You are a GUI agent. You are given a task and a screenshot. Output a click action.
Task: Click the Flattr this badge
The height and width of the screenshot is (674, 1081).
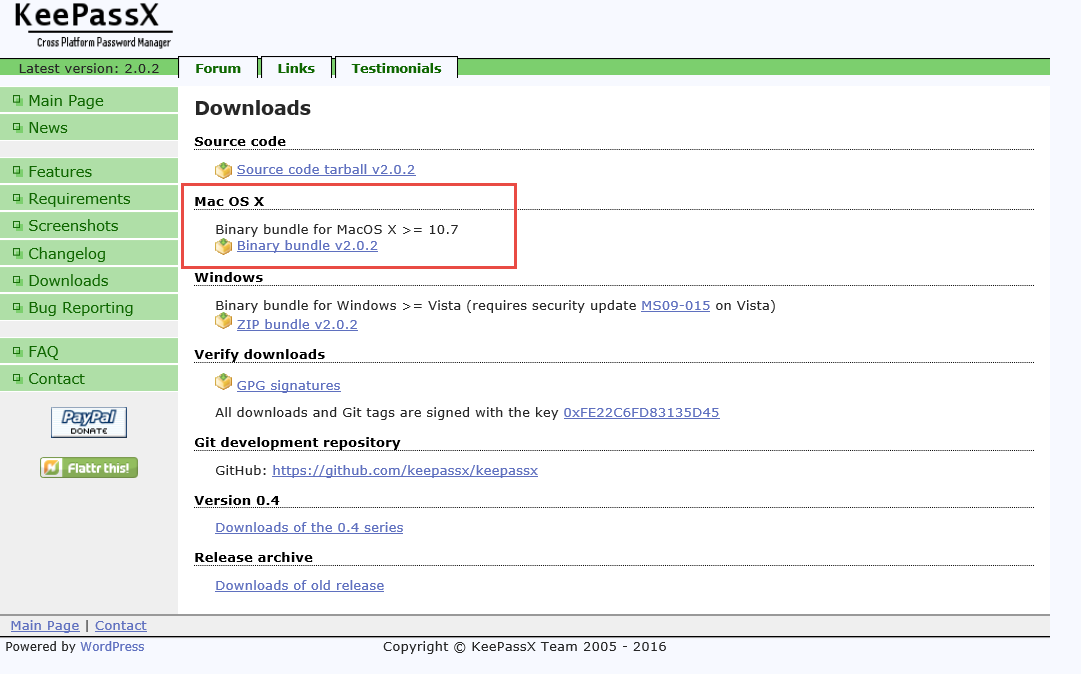pos(89,467)
